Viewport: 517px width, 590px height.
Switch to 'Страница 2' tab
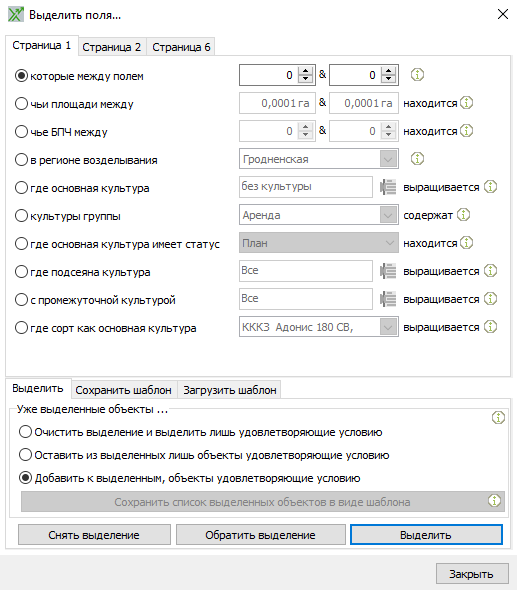(112, 47)
